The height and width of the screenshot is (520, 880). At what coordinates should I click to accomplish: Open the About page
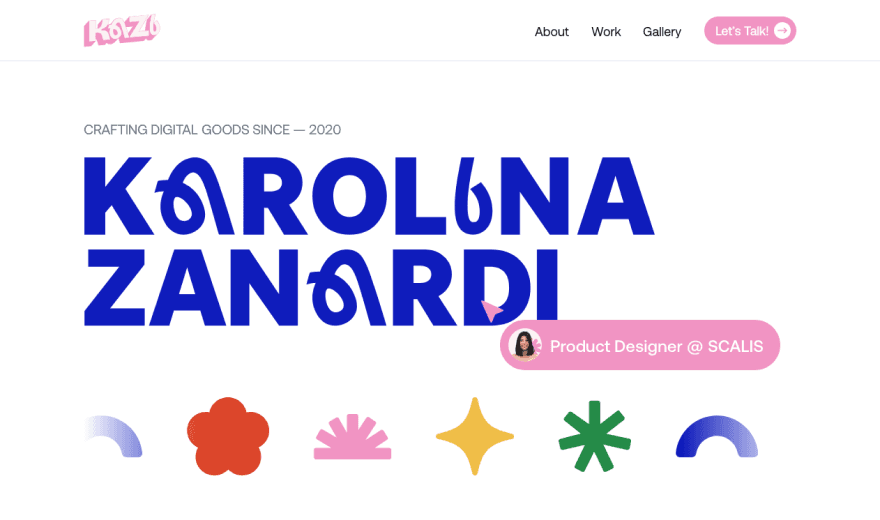551,31
